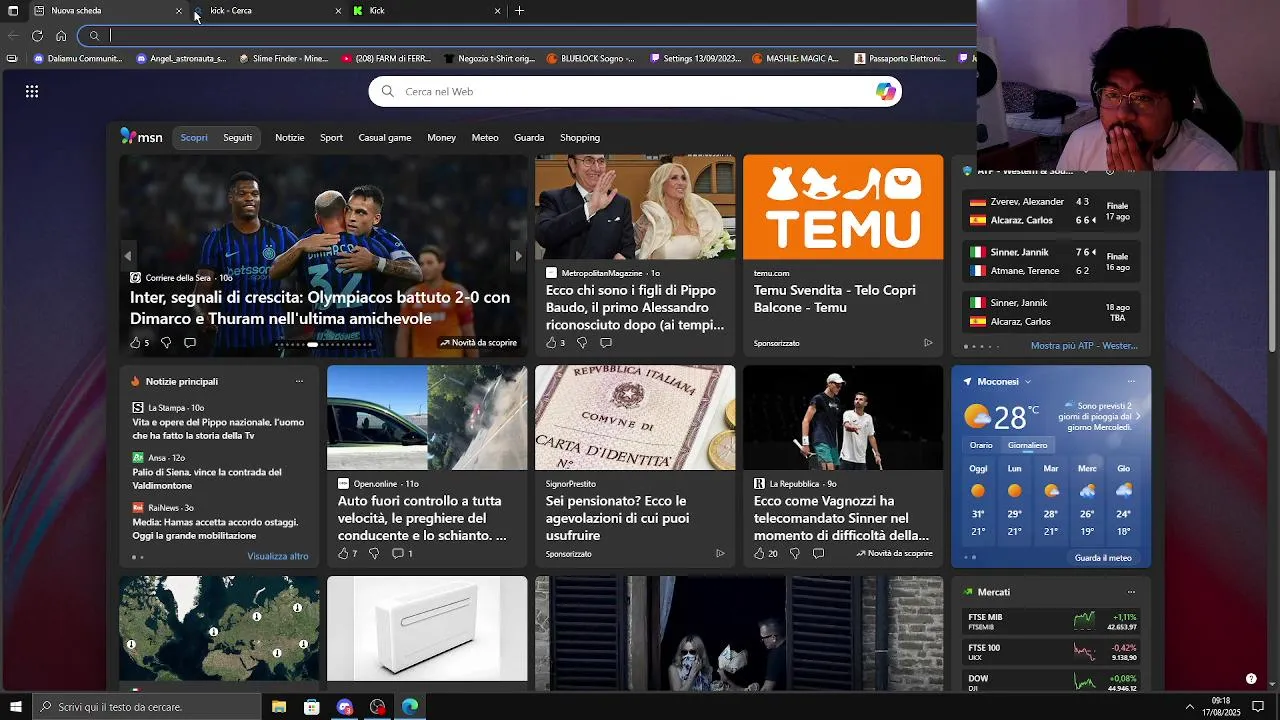
Task: Open the Shopping menu item
Action: 580,138
